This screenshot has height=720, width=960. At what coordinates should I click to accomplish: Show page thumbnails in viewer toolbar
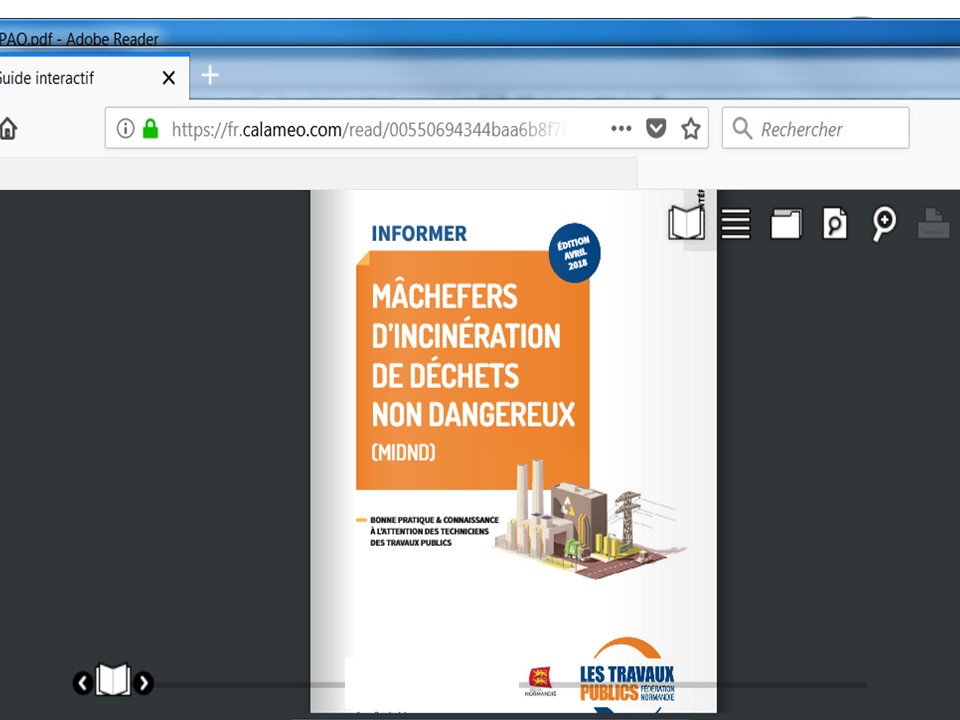tap(785, 223)
